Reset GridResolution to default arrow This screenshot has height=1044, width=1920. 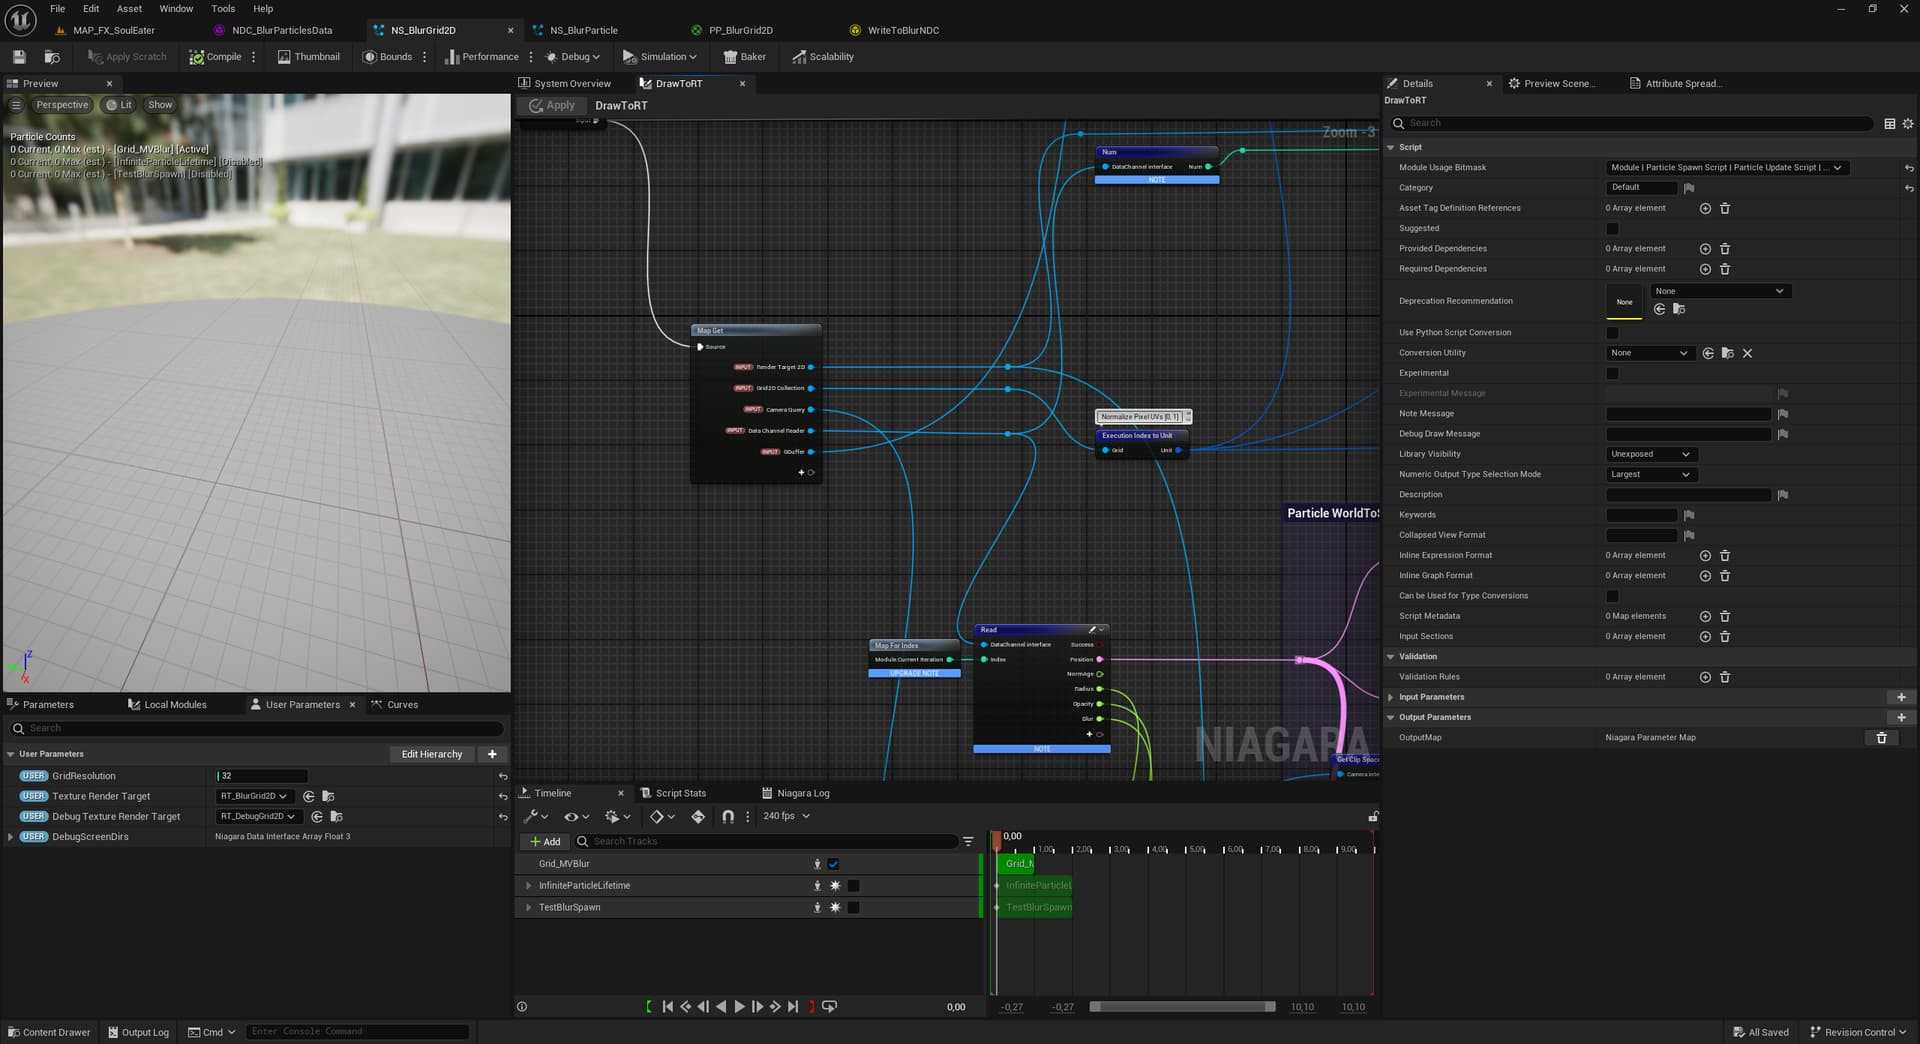tap(503, 776)
